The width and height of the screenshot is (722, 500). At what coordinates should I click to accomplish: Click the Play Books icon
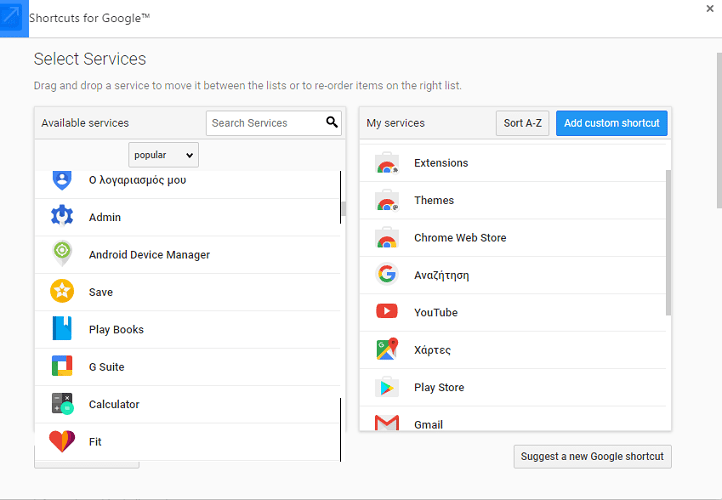62,328
